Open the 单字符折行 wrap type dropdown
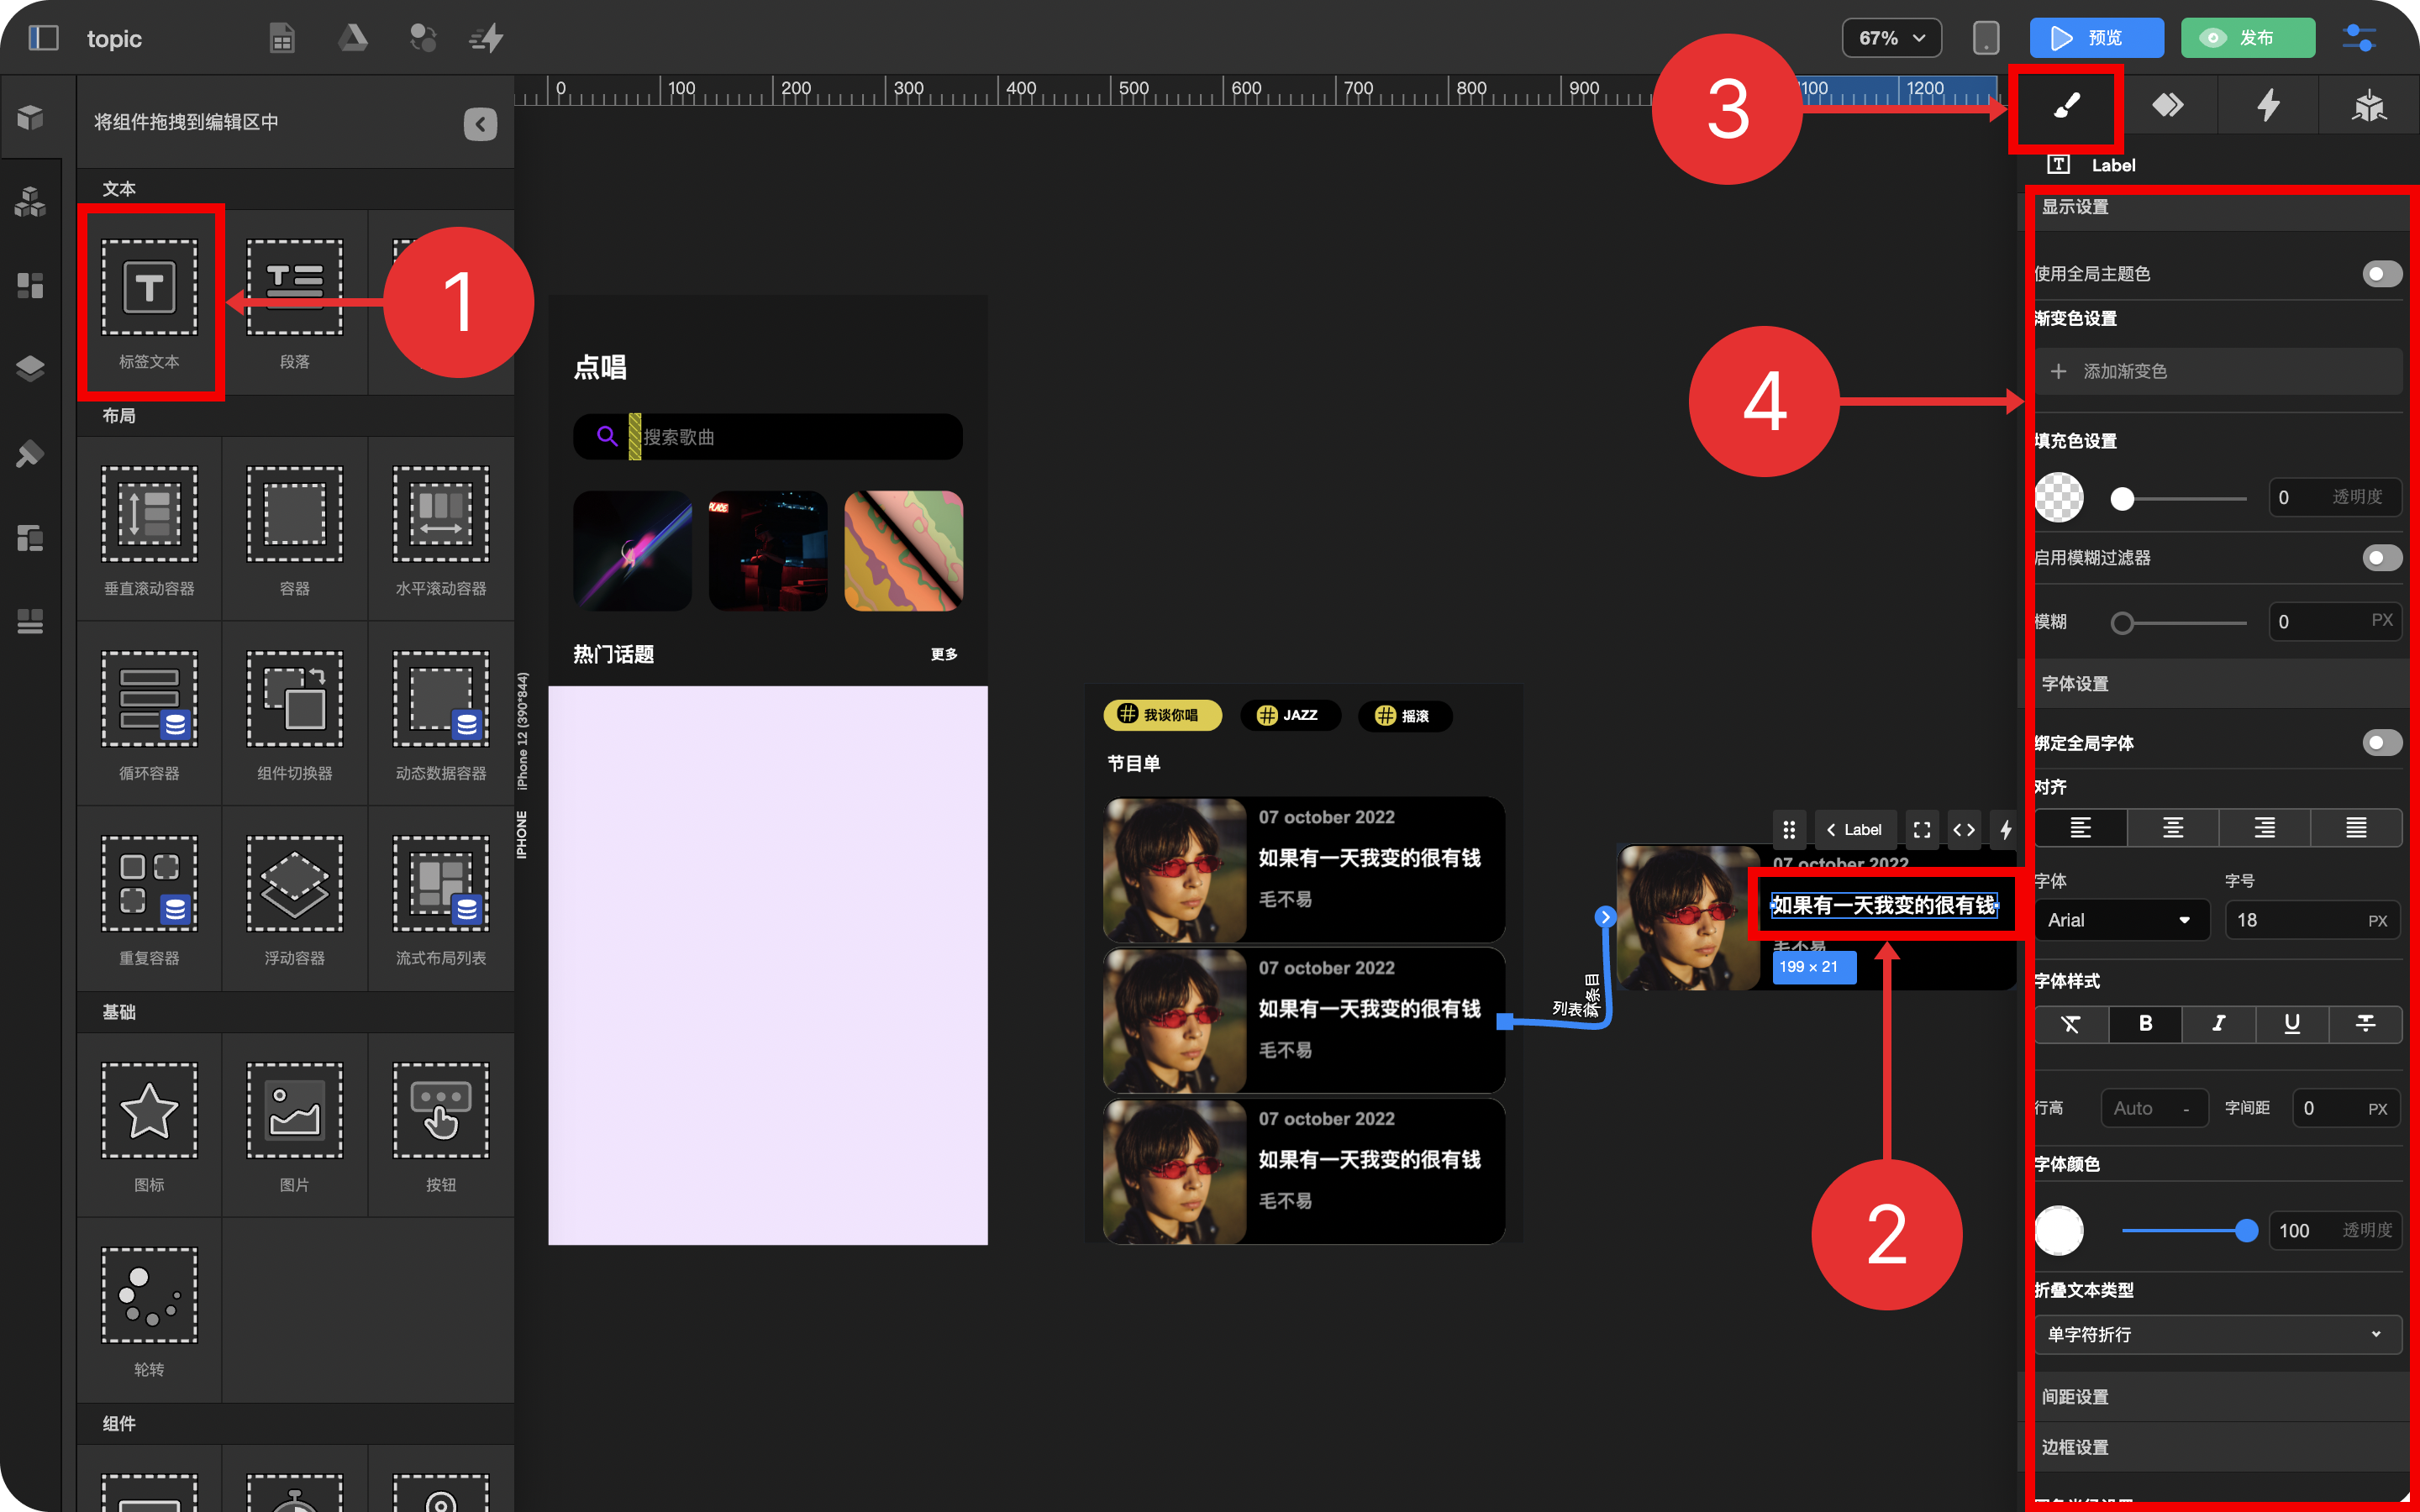2420x1512 pixels. point(2218,1334)
